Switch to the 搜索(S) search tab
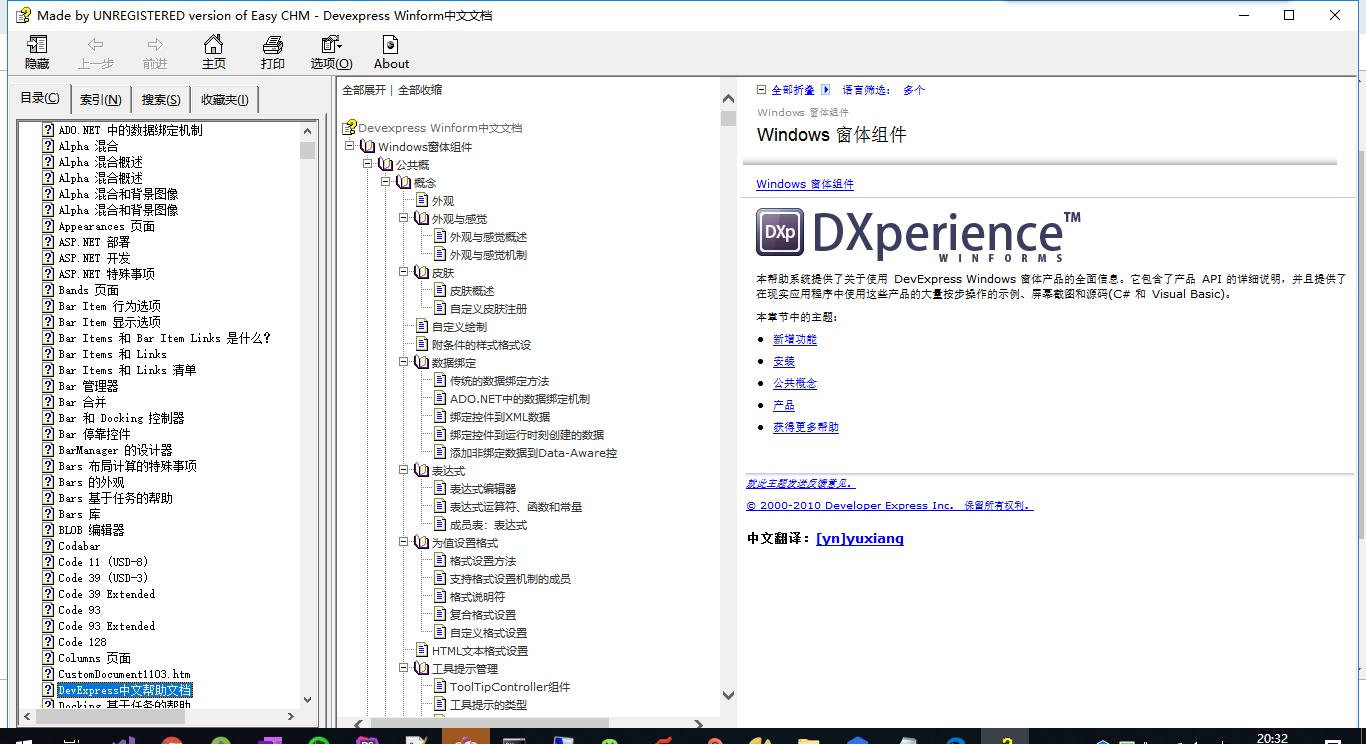The image size is (1366, 744). (161, 99)
